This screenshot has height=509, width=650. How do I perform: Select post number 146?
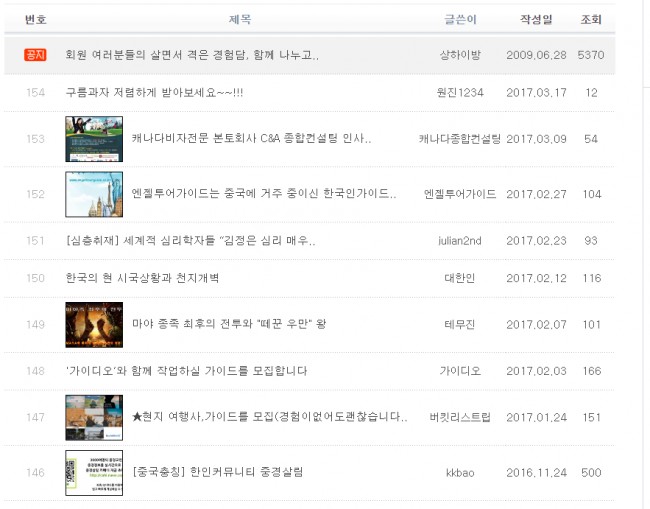coord(36,473)
